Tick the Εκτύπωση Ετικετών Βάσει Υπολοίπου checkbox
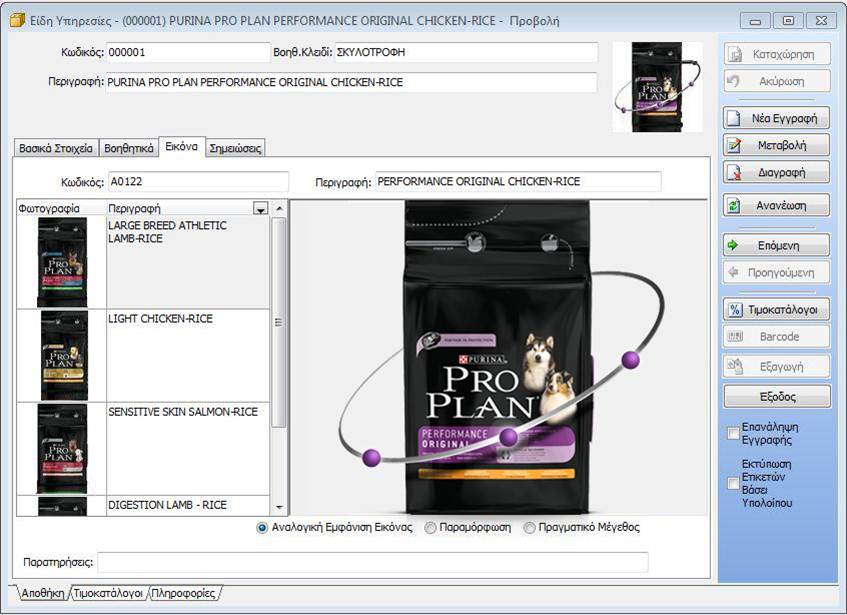Screen dimensions: 847x615 pyautogui.click(x=733, y=483)
